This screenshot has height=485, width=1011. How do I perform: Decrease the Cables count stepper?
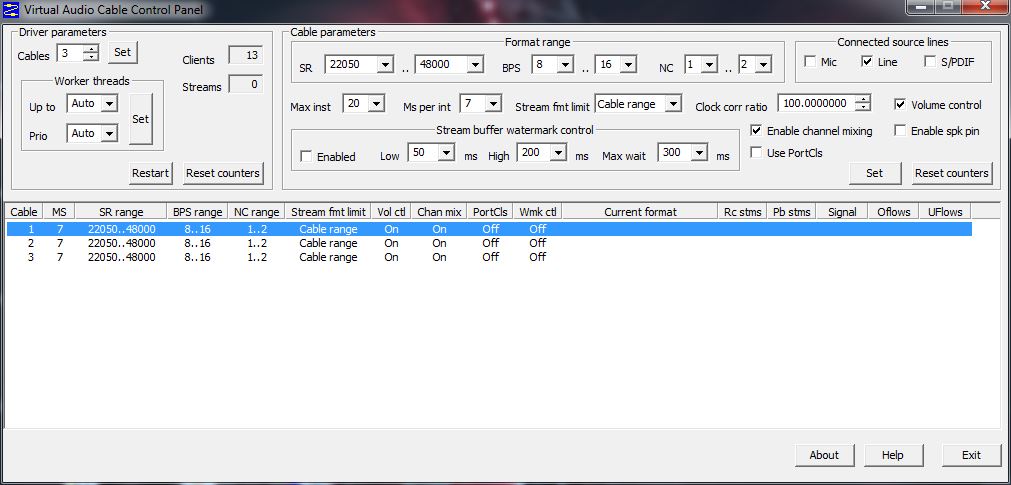click(x=92, y=57)
